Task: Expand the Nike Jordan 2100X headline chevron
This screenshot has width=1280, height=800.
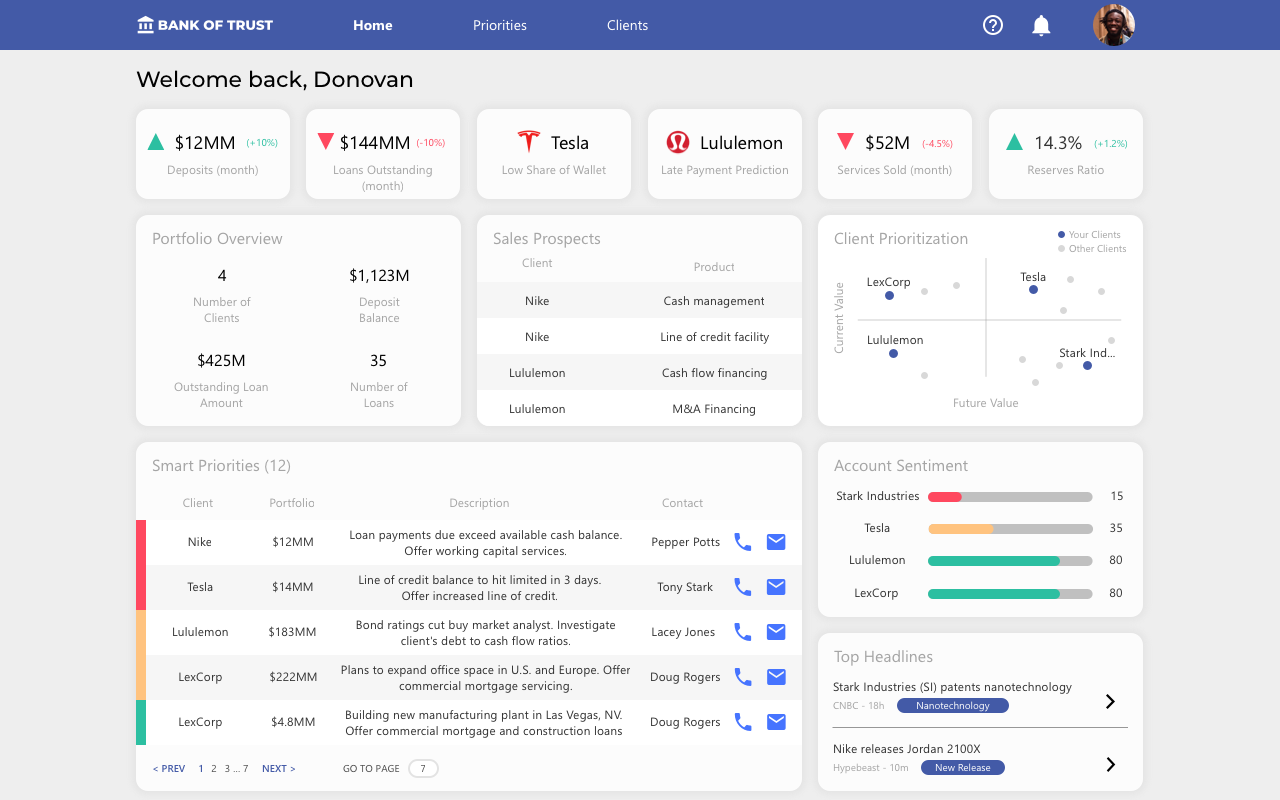Action: [x=1110, y=764]
